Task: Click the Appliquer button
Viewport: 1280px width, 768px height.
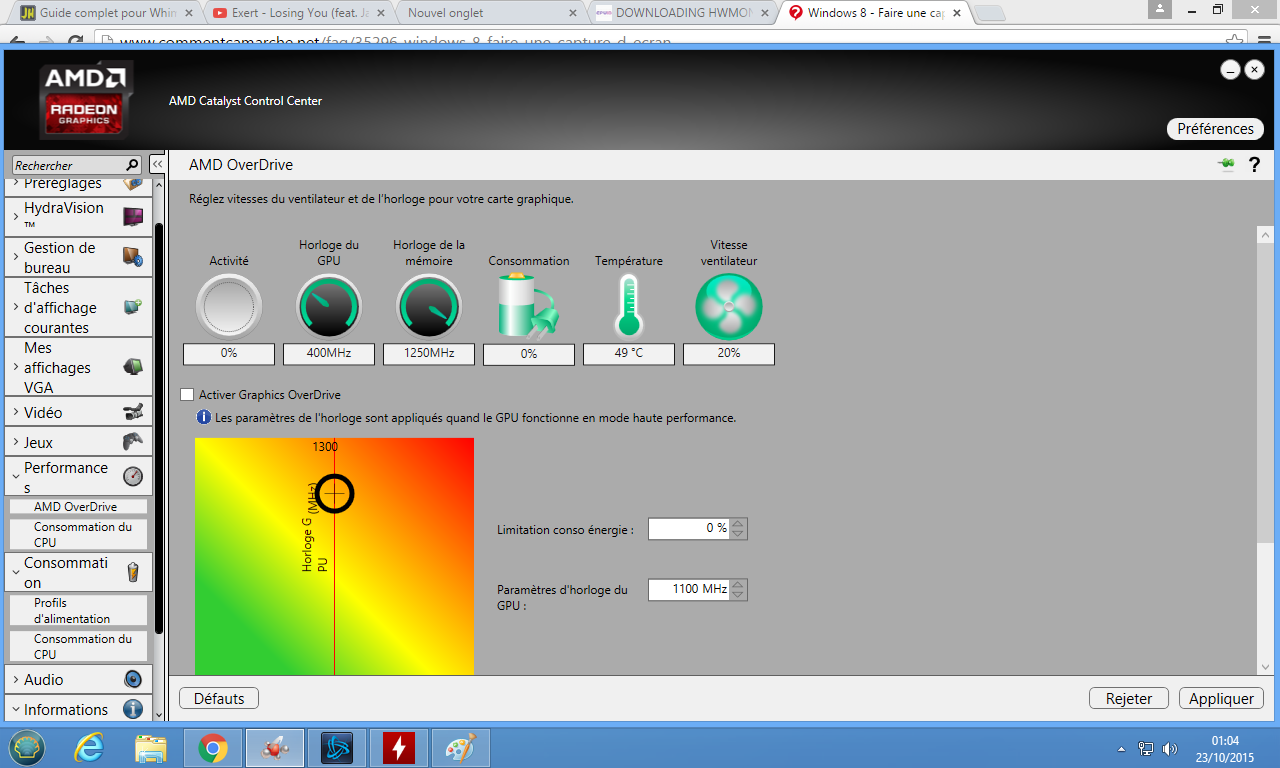Action: (1221, 698)
